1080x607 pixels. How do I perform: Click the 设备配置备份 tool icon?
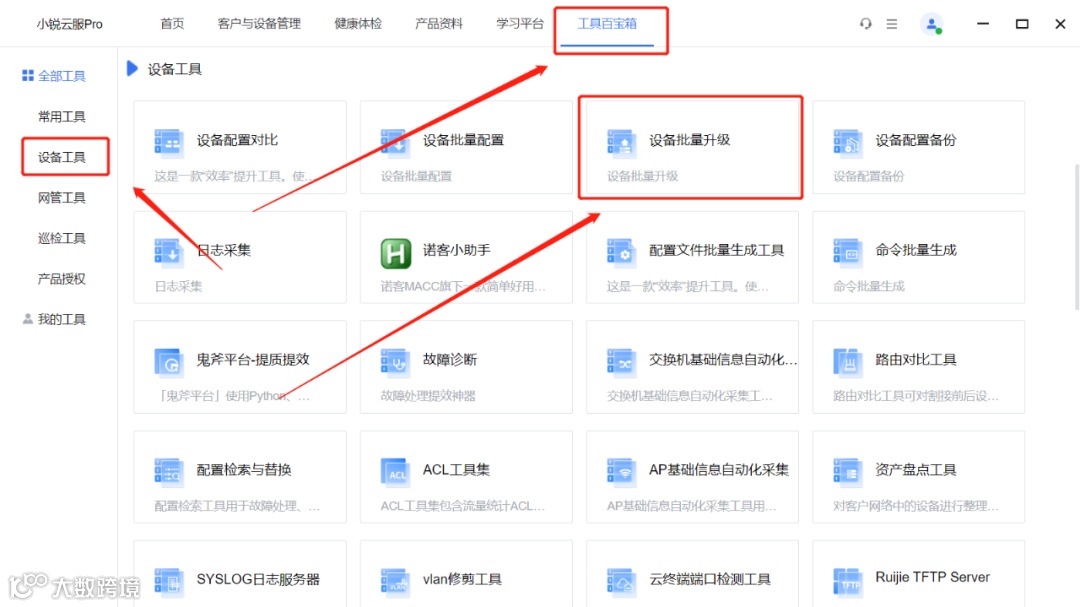(x=847, y=143)
